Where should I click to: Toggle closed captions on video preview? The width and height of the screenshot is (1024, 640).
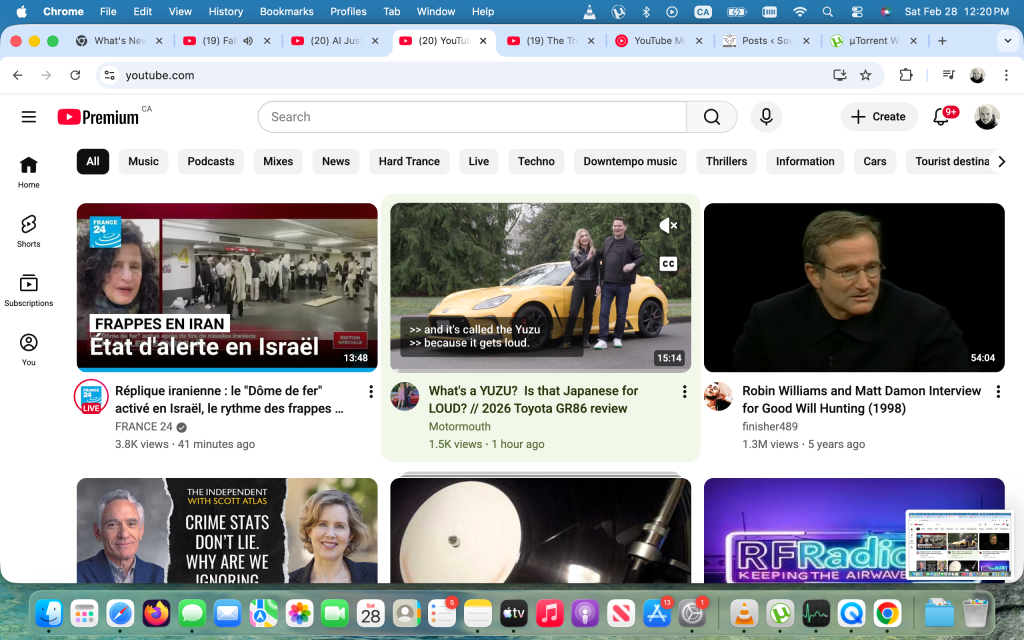tap(668, 264)
